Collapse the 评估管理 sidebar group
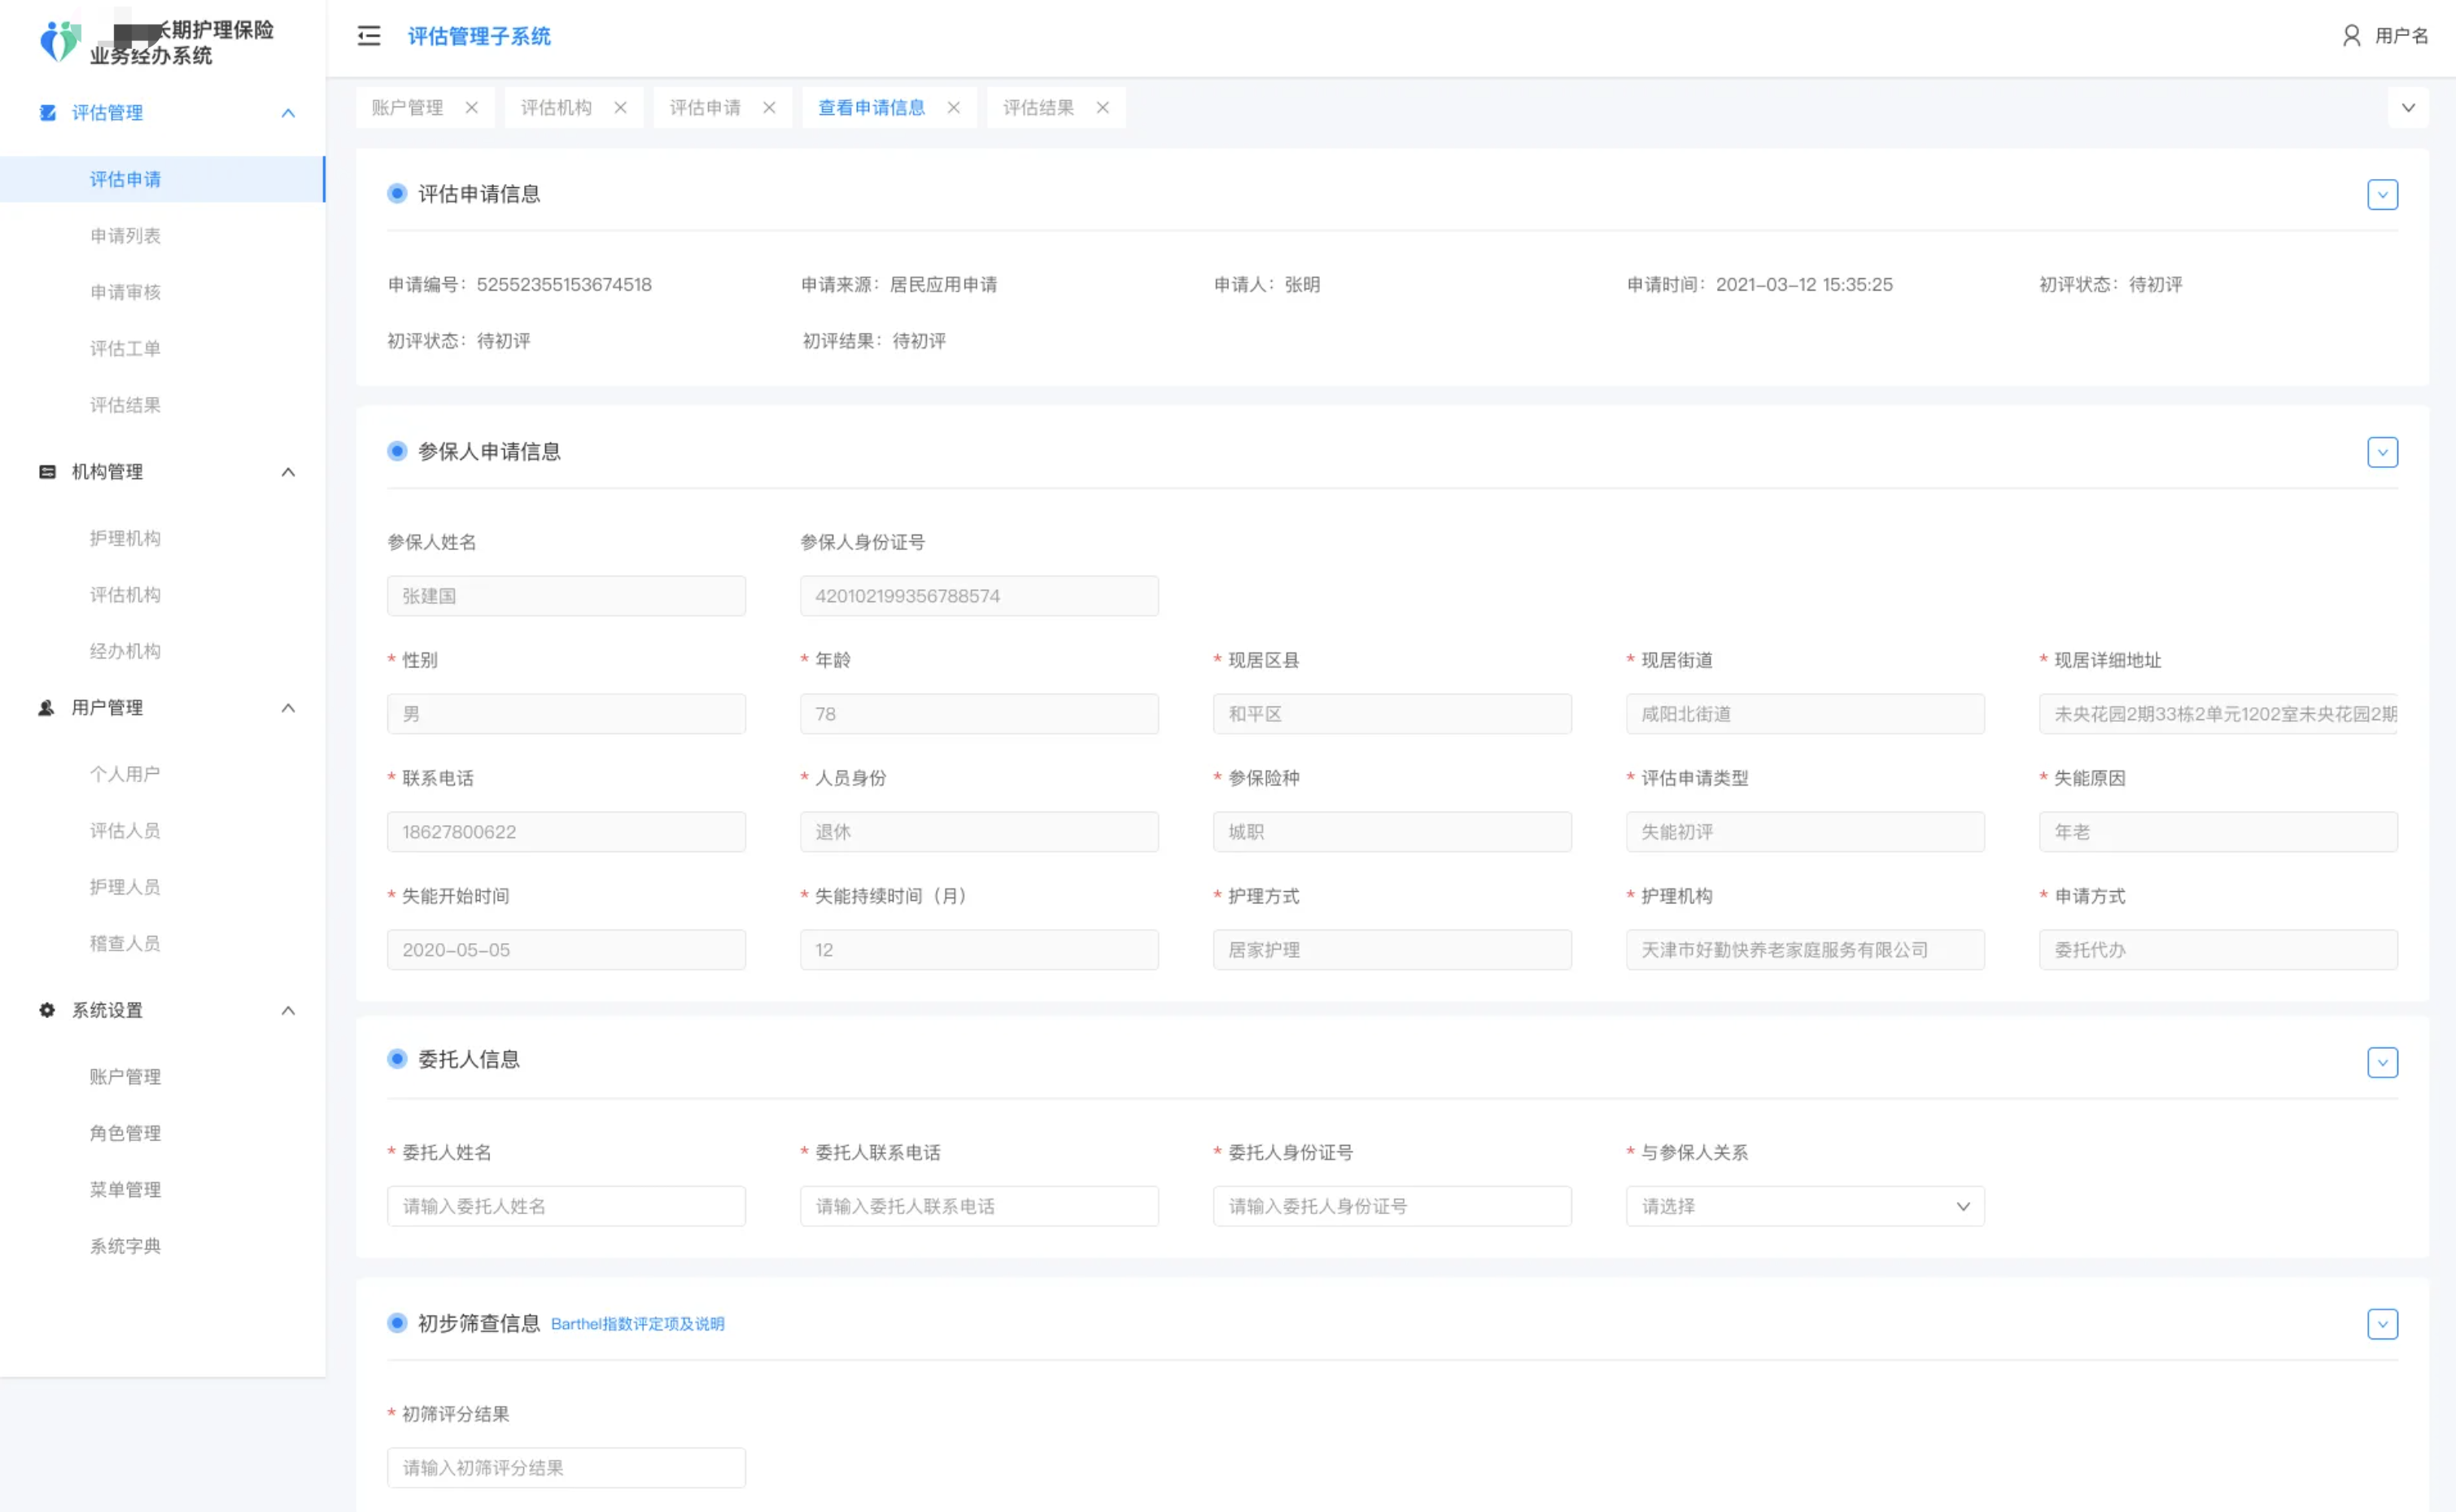2456x1512 pixels. [288, 113]
